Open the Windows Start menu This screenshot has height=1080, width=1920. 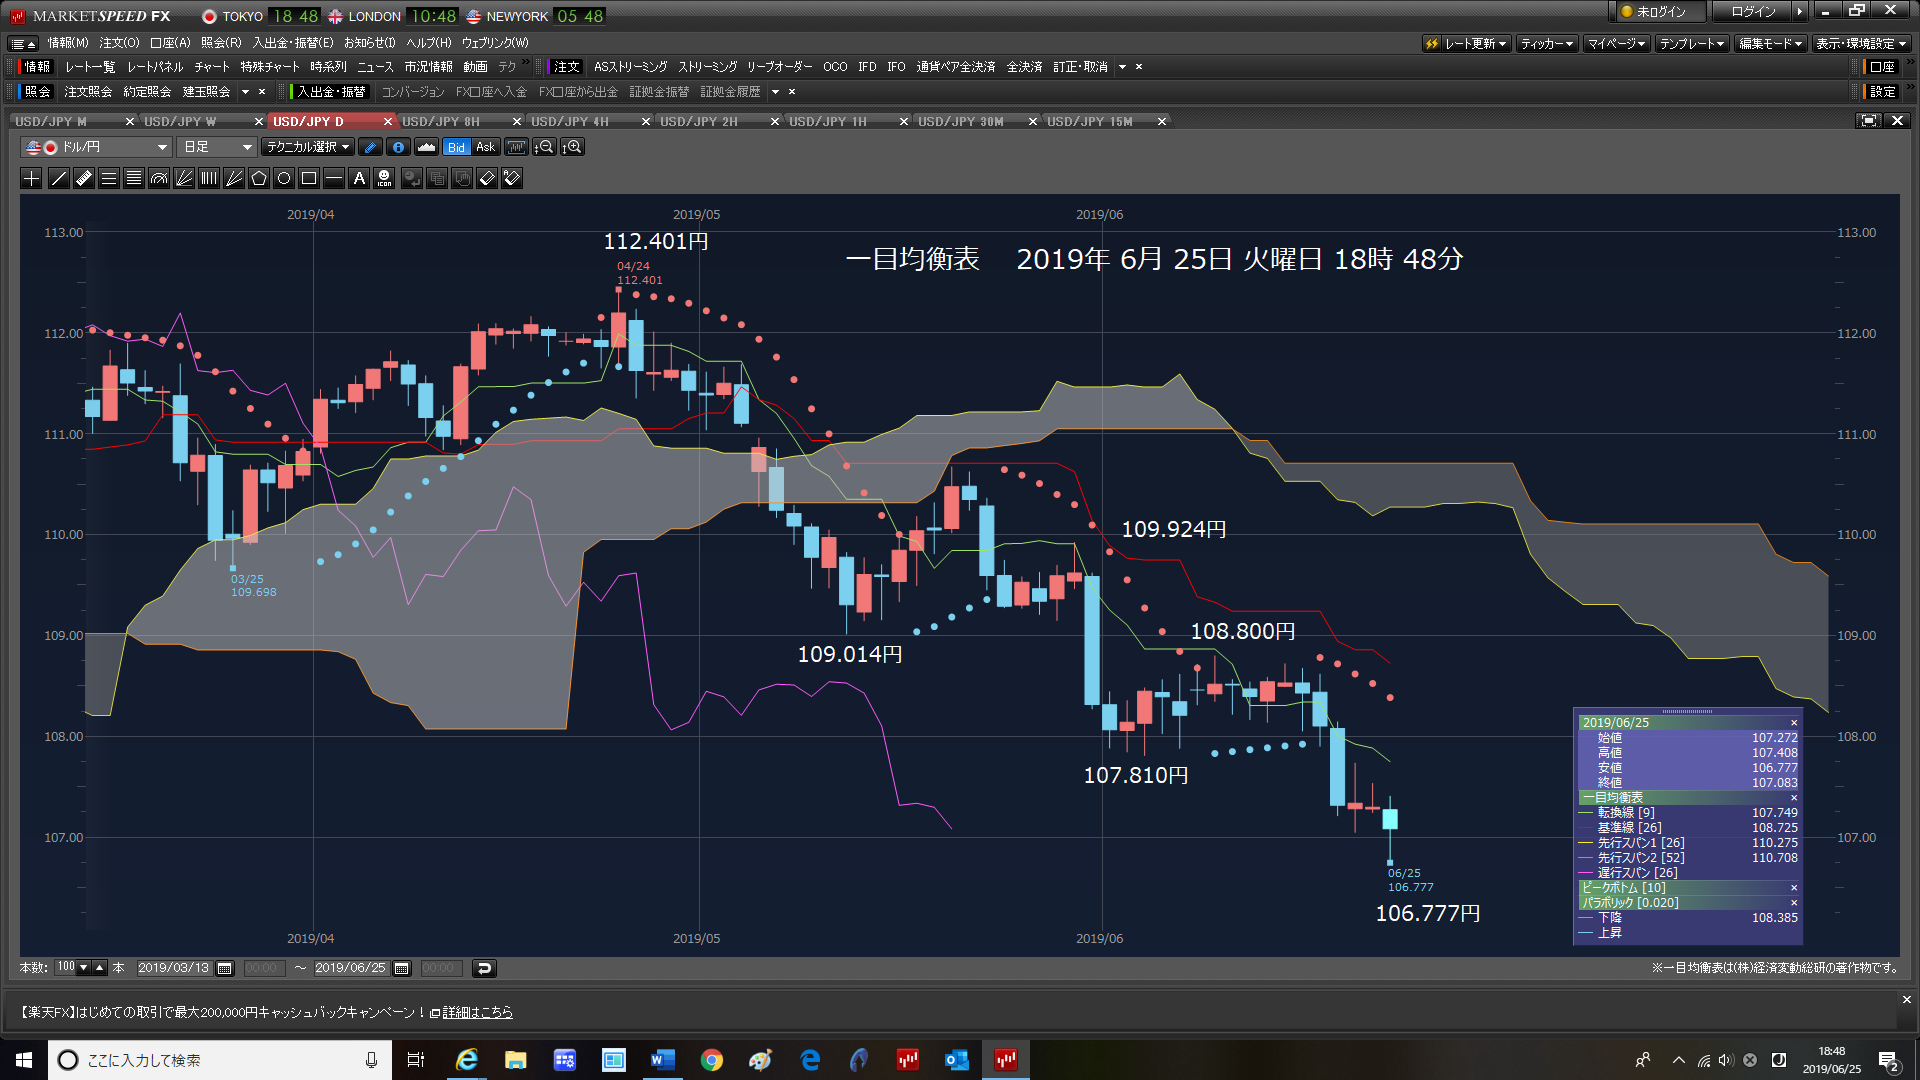[24, 1060]
